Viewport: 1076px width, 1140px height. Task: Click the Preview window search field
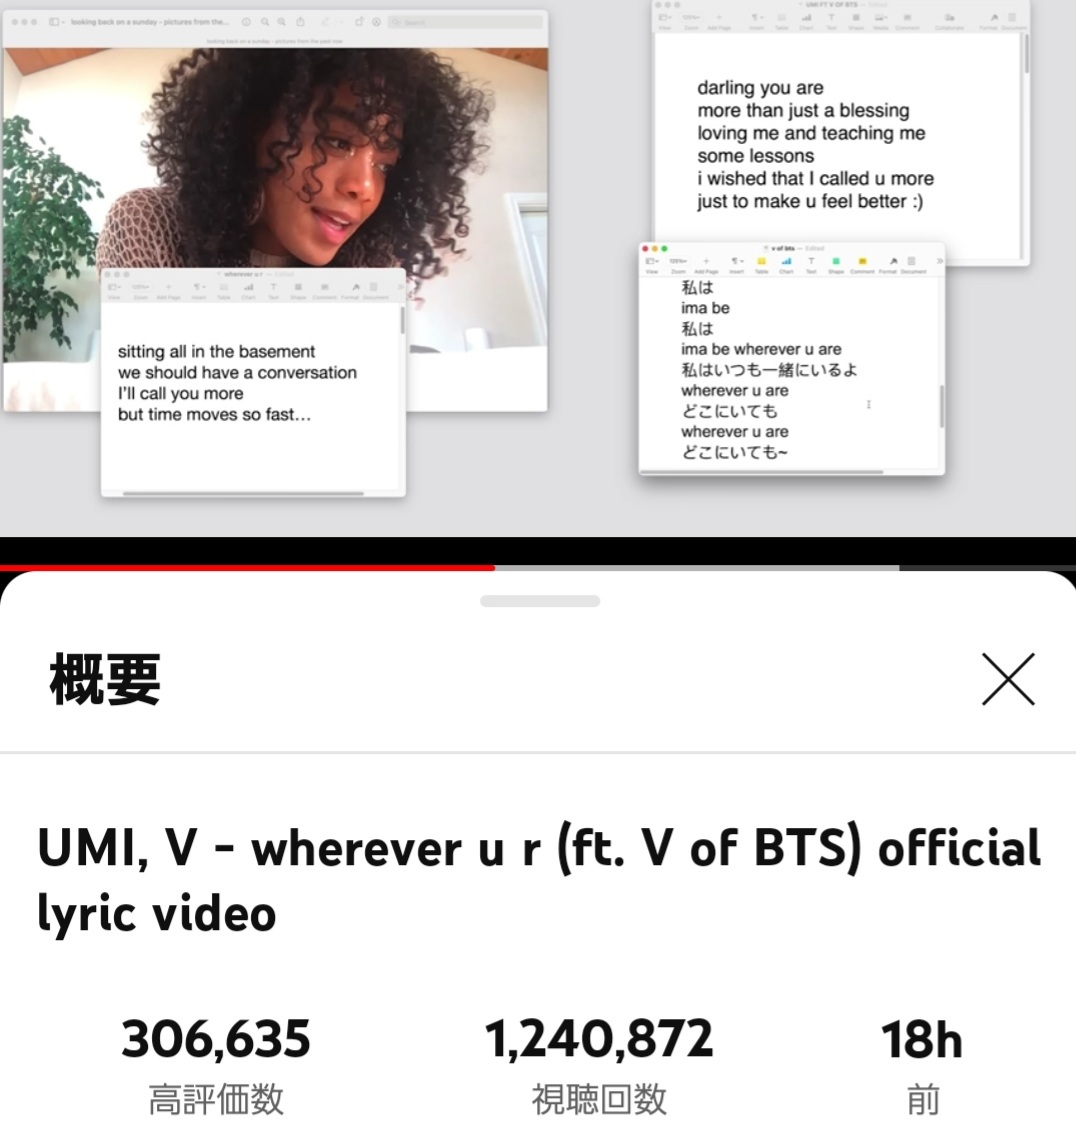(465, 23)
